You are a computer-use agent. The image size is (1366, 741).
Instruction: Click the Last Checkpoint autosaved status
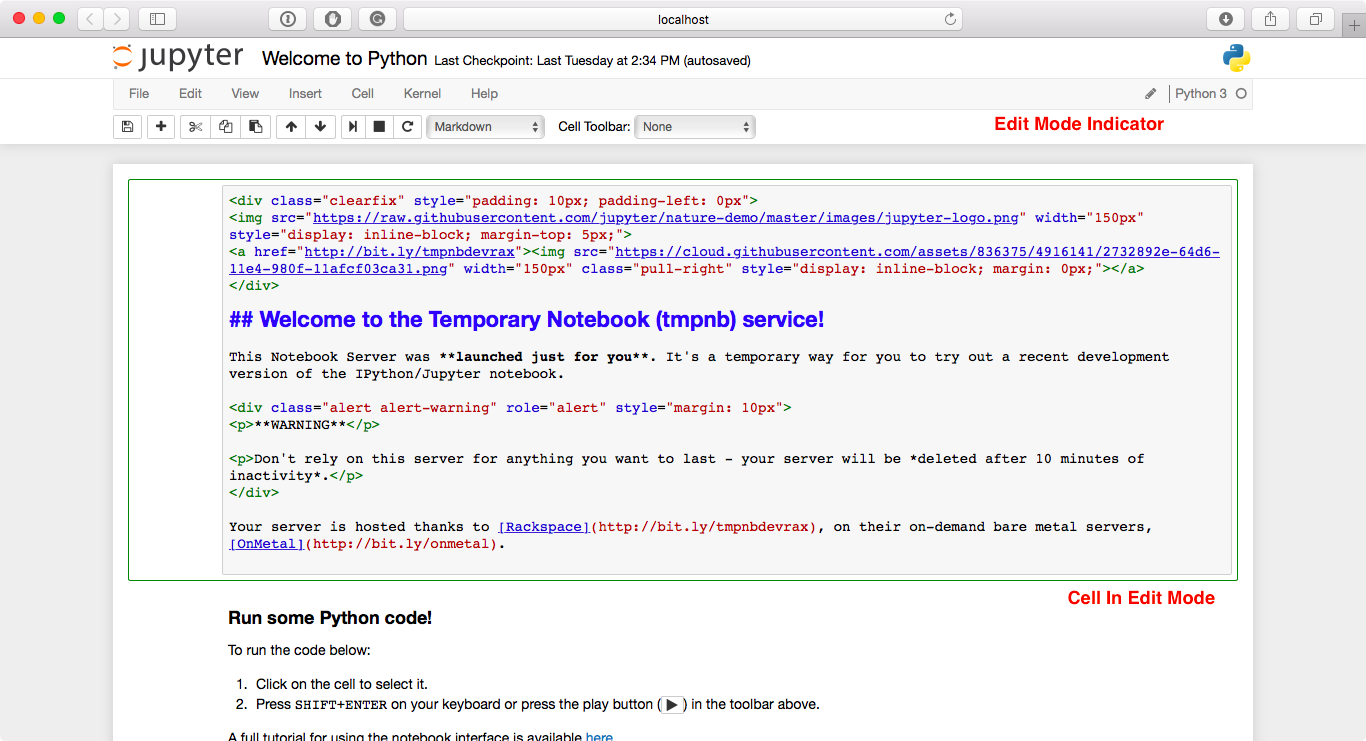(593, 61)
